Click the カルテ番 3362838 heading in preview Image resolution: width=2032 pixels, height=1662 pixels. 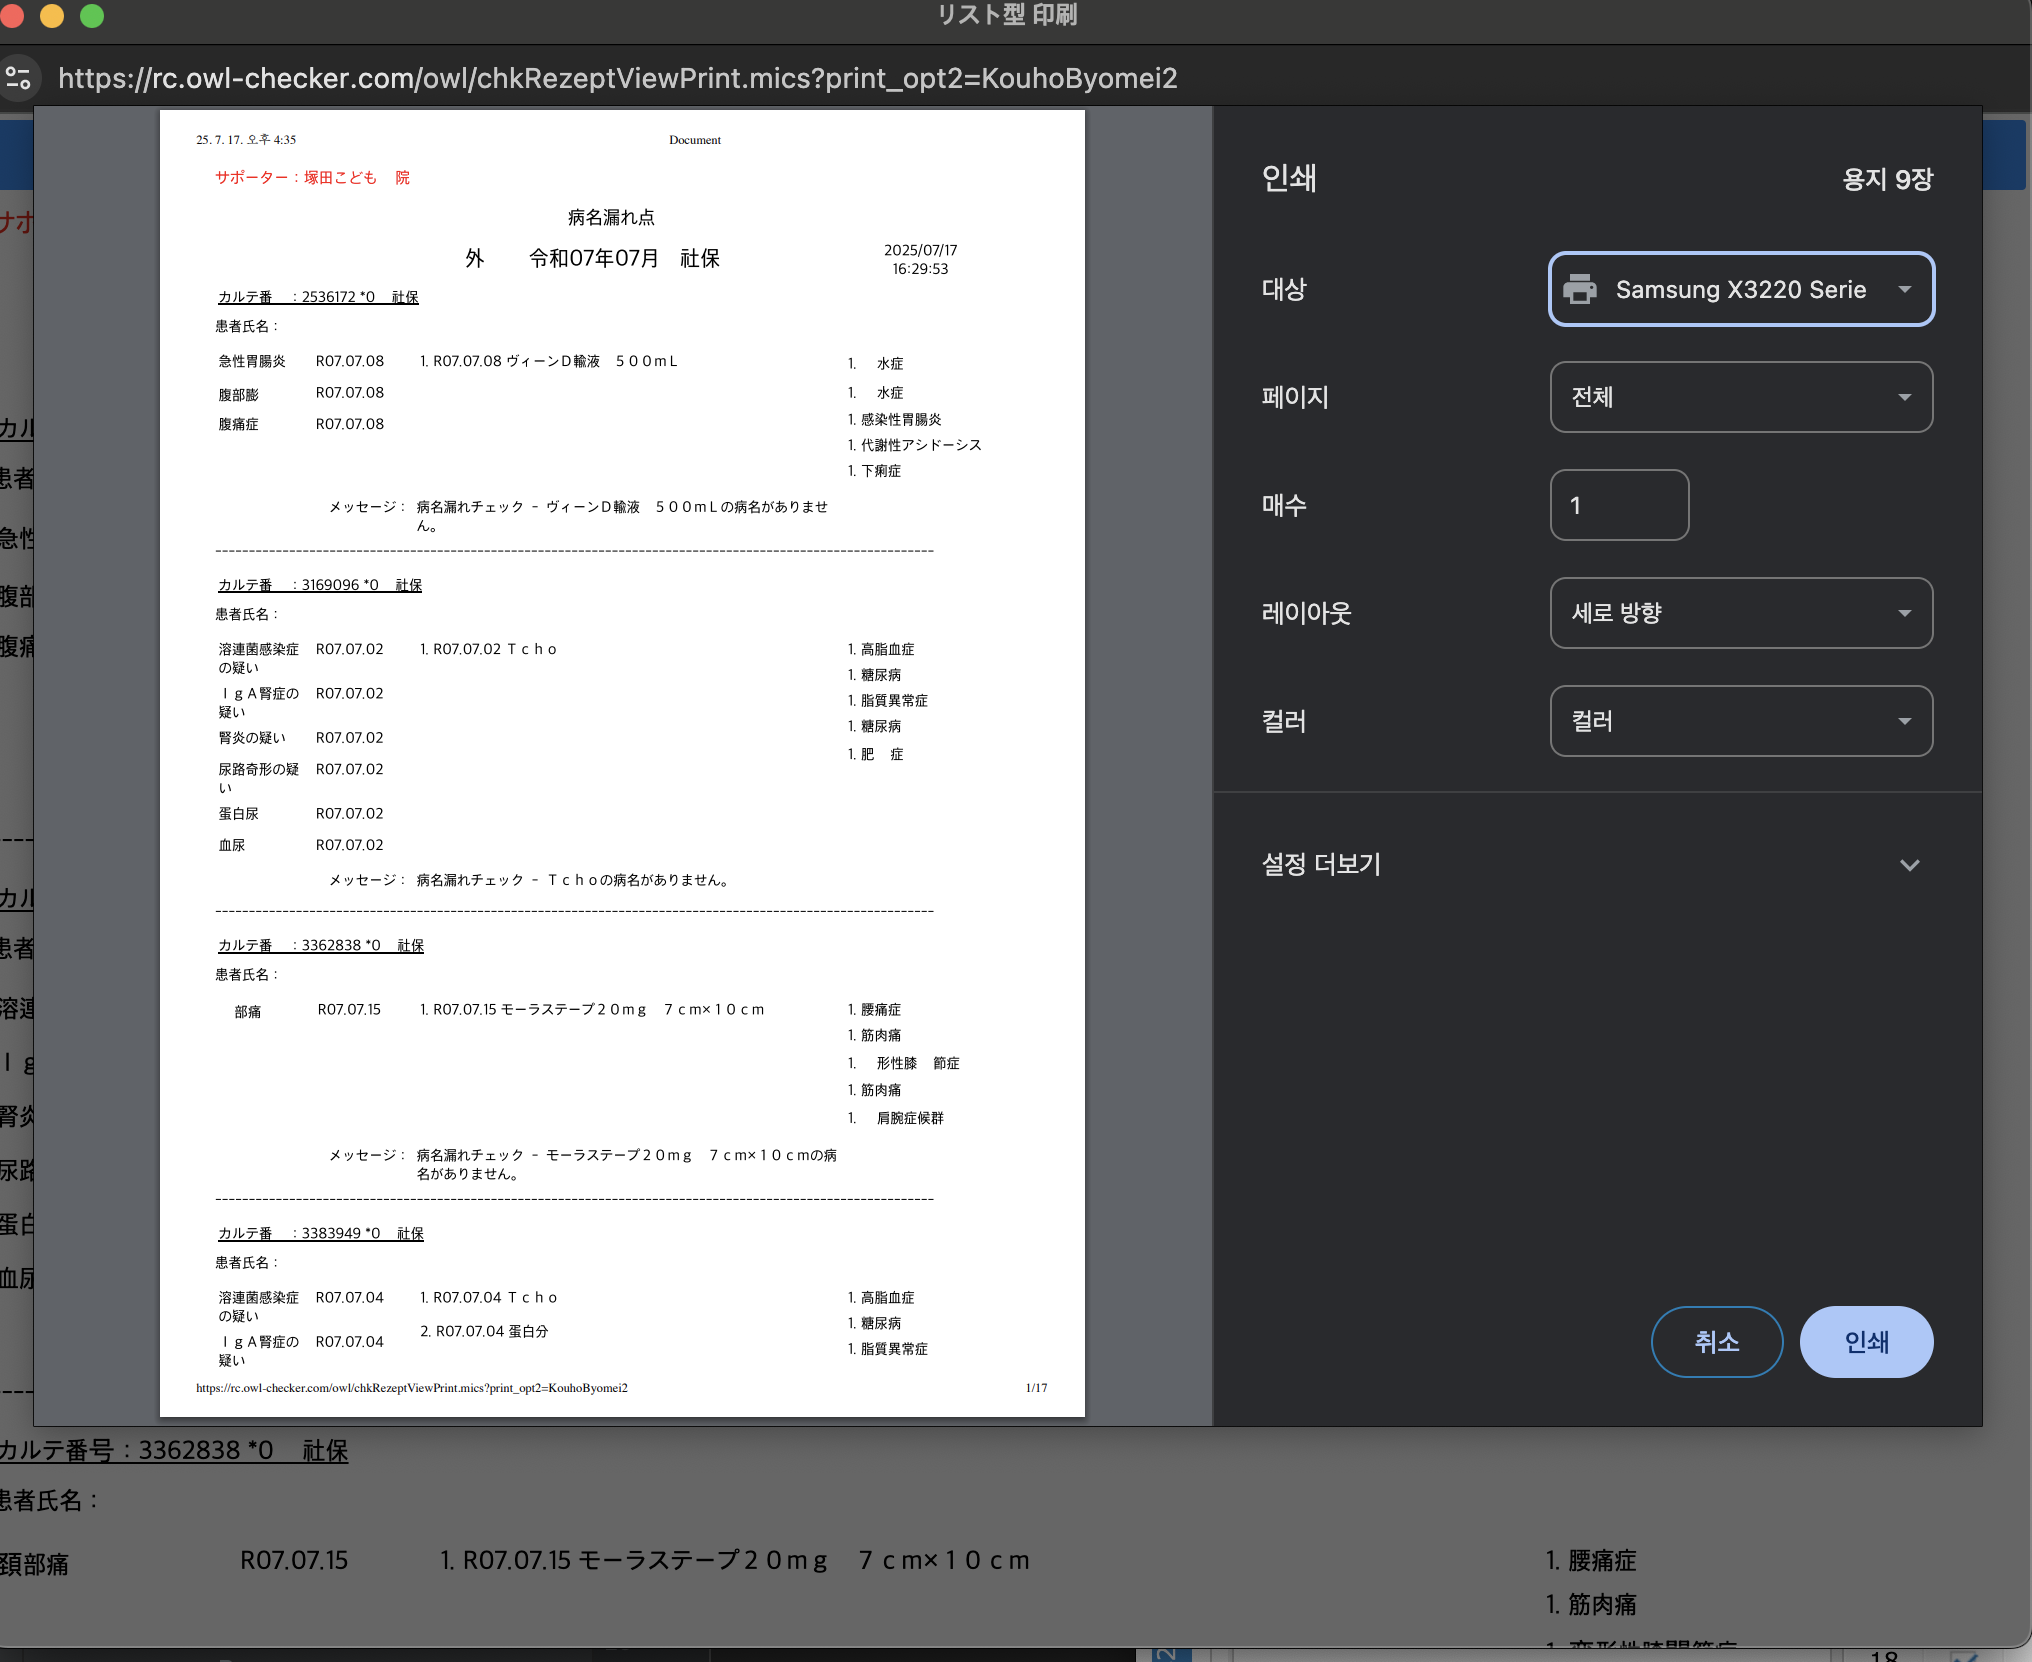click(x=321, y=945)
